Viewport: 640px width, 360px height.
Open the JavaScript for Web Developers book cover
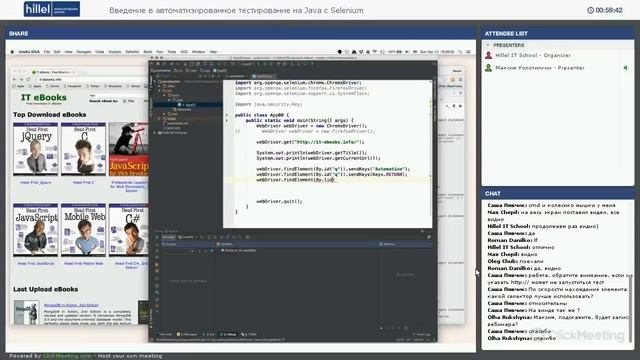coord(129,149)
